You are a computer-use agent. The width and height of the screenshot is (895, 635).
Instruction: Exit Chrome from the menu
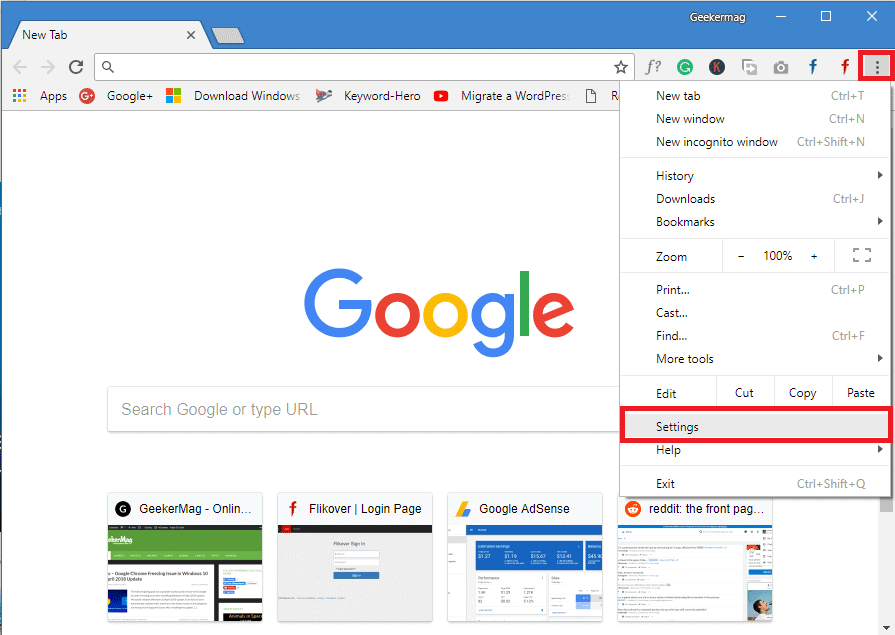[755, 484]
